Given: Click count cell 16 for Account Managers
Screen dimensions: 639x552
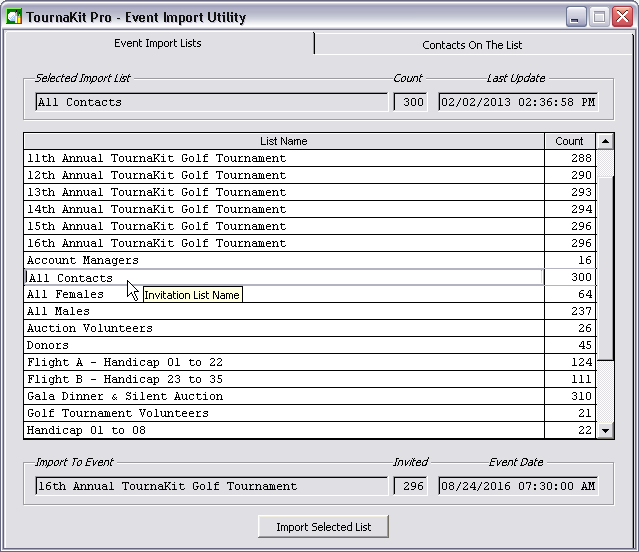Looking at the screenshot, I should tap(570, 260).
